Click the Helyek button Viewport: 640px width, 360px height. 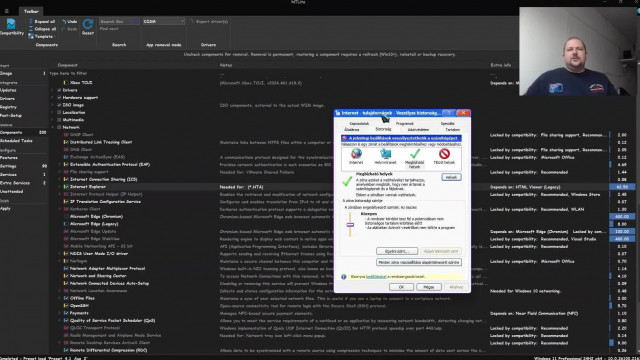click(451, 177)
